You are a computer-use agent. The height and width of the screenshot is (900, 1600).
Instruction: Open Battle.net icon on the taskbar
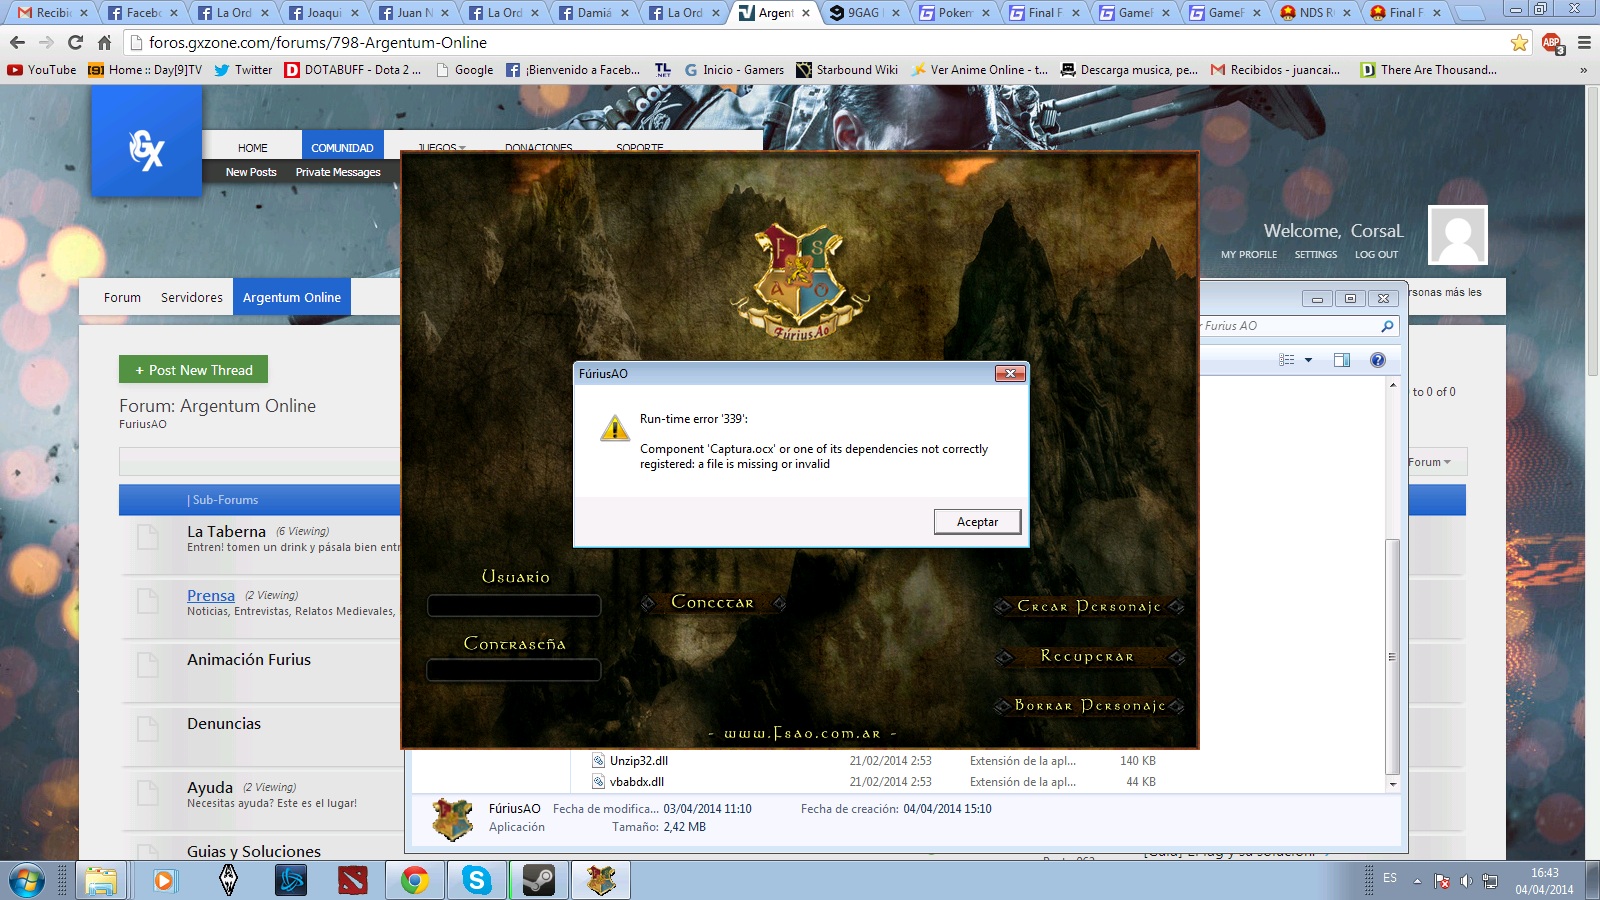(291, 881)
